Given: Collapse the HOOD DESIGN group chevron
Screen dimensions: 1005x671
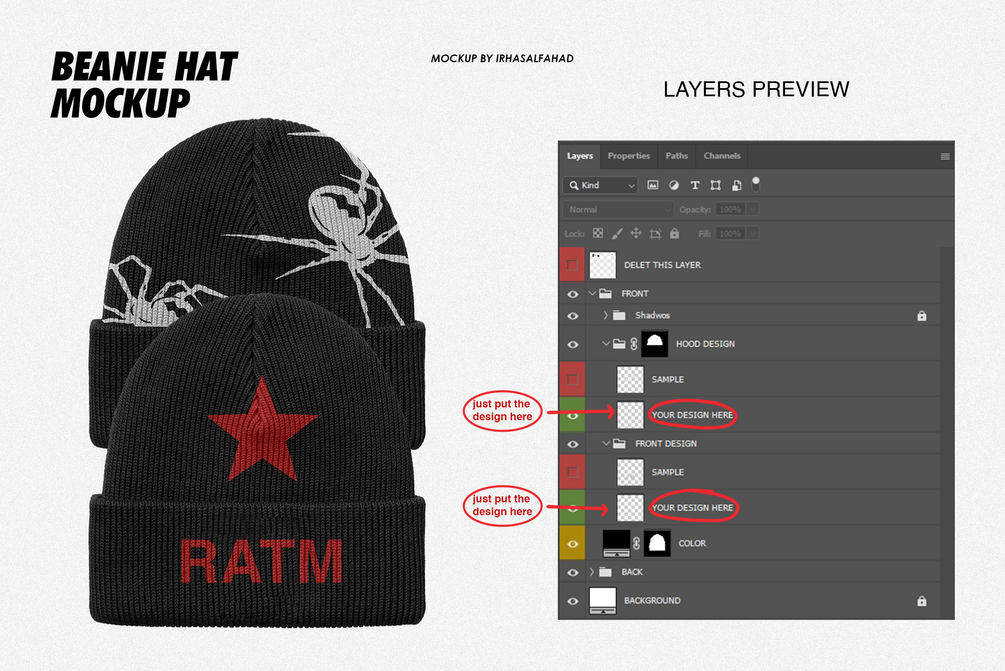Looking at the screenshot, I should pos(606,344).
